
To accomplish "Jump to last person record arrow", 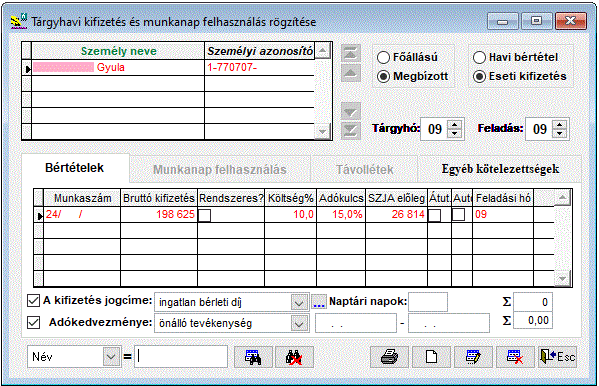I will (x=351, y=131).
